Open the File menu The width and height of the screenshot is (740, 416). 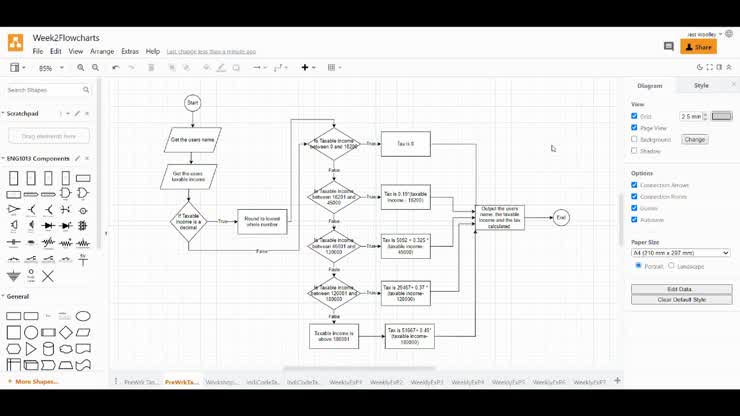pos(38,51)
